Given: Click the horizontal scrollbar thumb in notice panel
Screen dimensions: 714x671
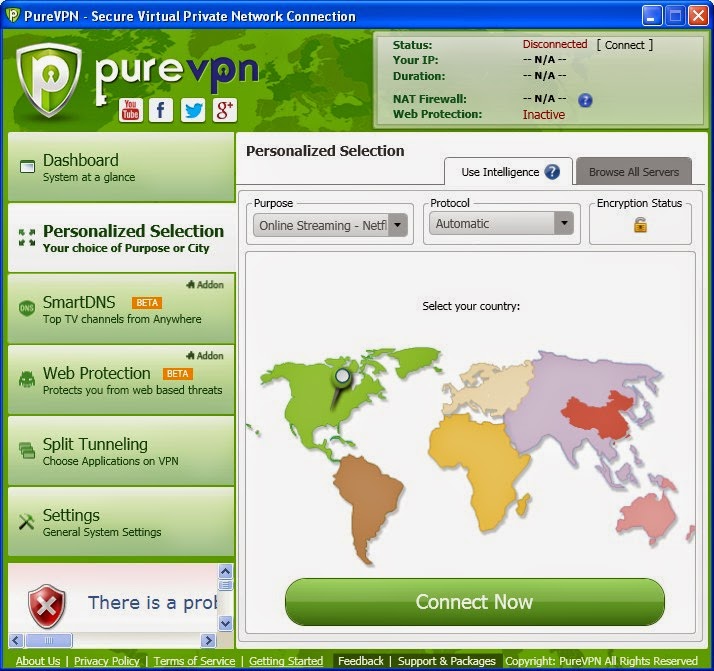Looking at the screenshot, I should point(49,640).
